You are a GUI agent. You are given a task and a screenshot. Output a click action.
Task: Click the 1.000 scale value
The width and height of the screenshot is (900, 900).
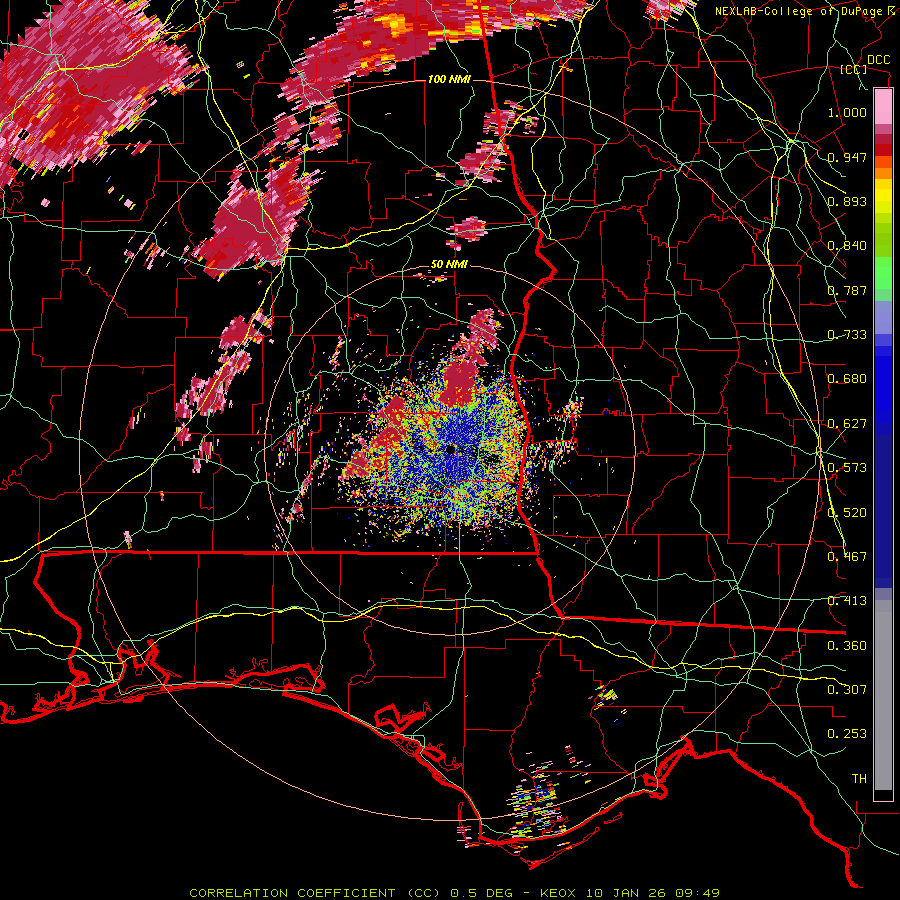[x=847, y=112]
